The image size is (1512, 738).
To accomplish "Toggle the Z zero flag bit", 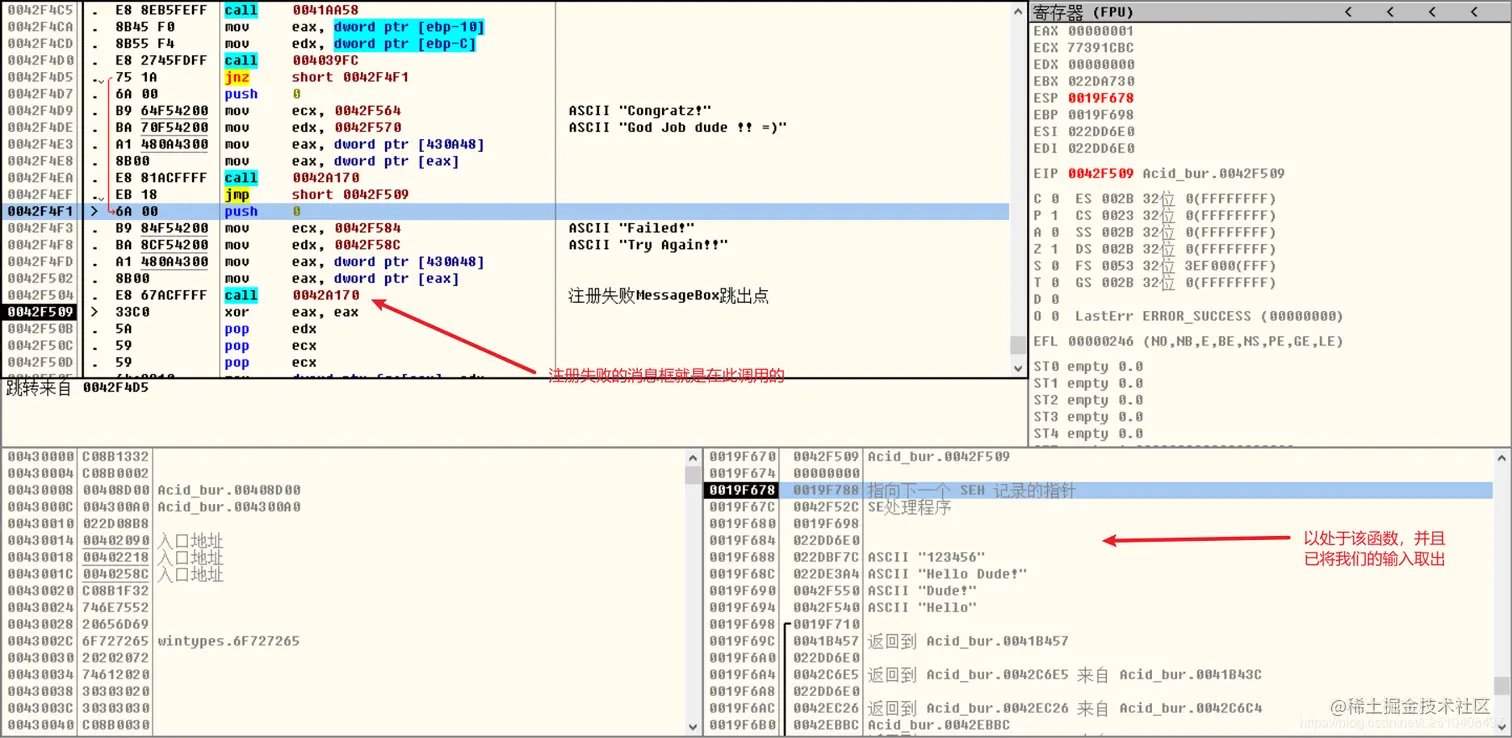I will pos(1055,249).
